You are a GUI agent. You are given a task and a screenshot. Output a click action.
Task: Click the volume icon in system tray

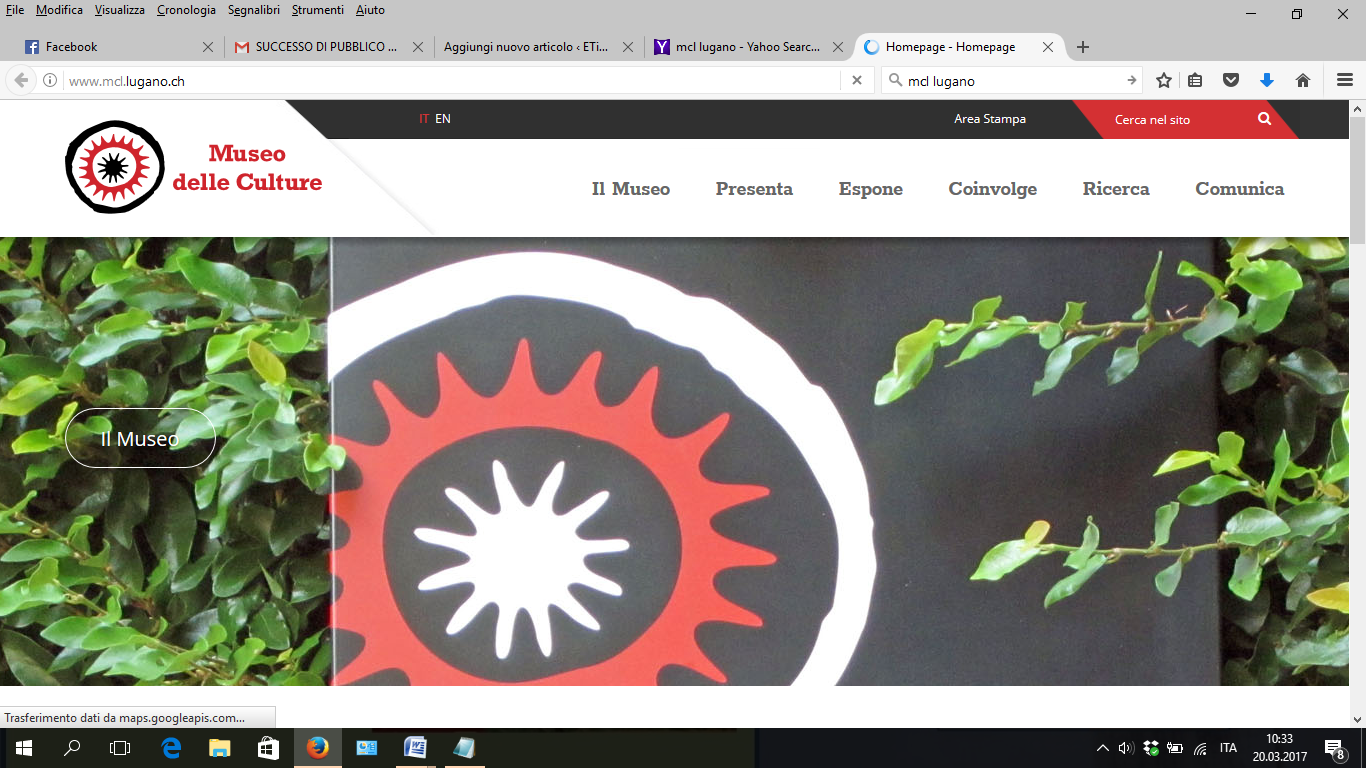point(1126,748)
